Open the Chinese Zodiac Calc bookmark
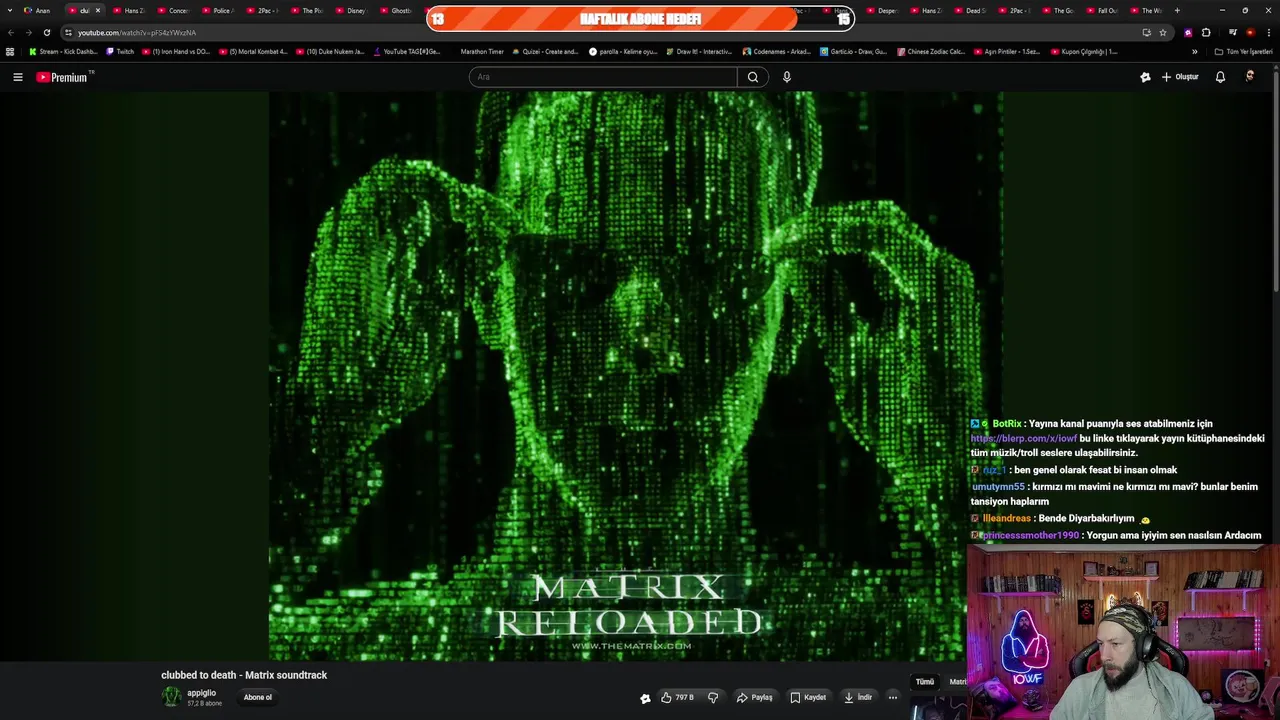1280x720 pixels. point(931,51)
